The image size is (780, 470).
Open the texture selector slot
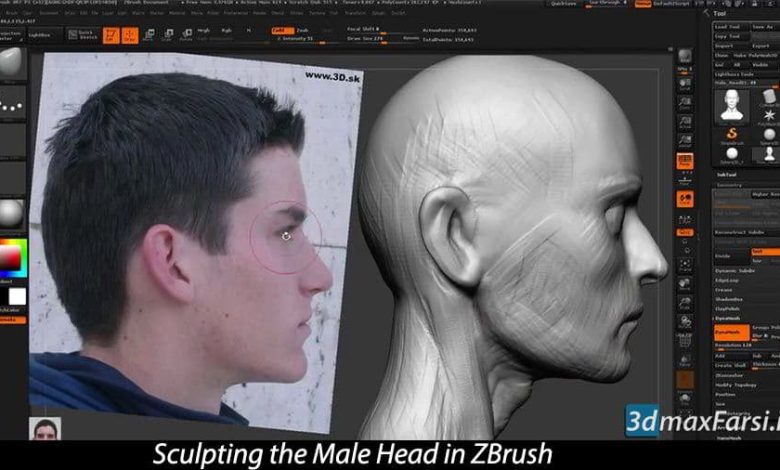11,178
